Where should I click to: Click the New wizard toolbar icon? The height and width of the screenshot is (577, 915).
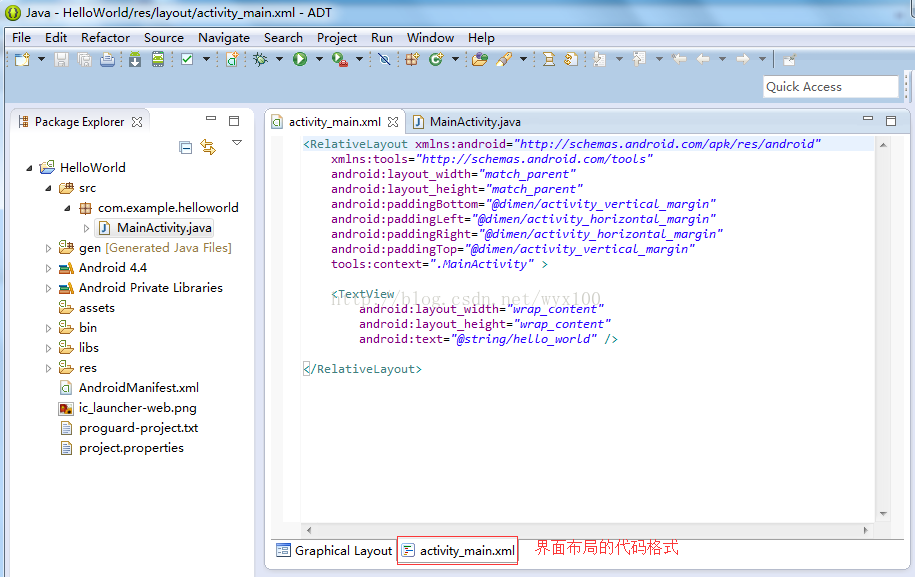tap(22, 60)
